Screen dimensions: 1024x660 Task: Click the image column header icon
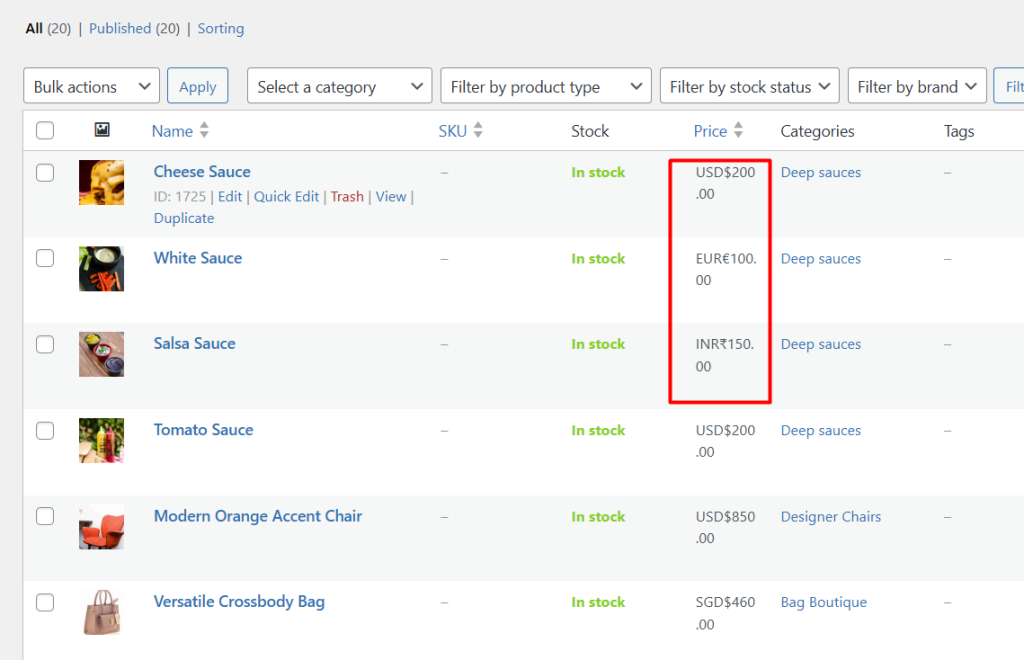pos(101,130)
